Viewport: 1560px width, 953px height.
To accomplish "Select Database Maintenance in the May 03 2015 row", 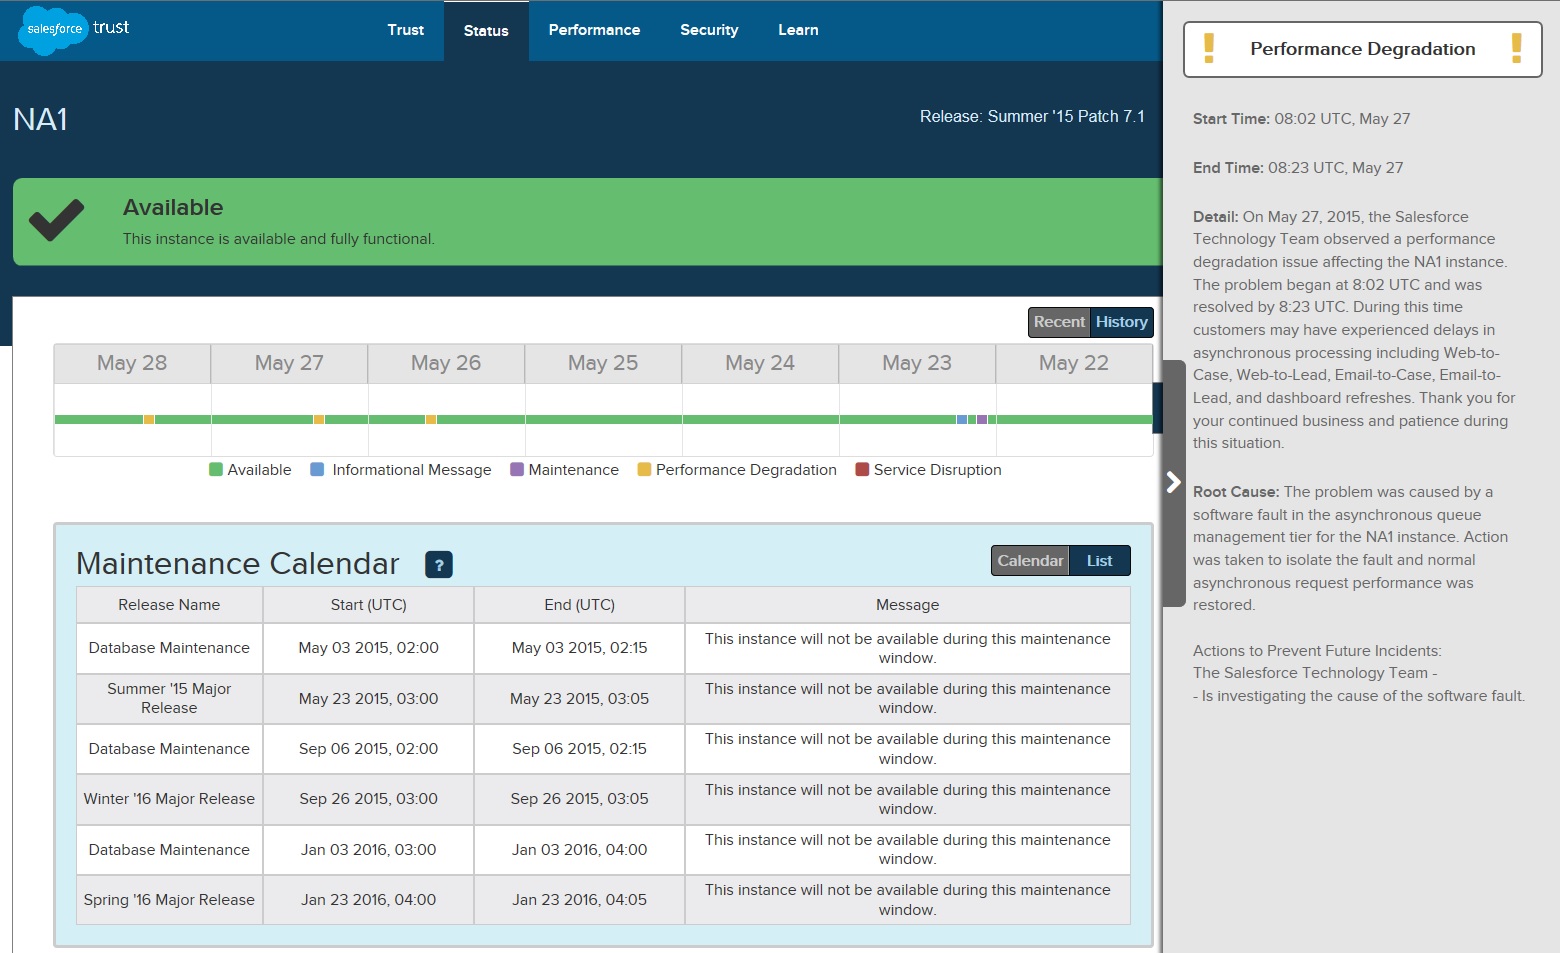I will pyautogui.click(x=169, y=648).
